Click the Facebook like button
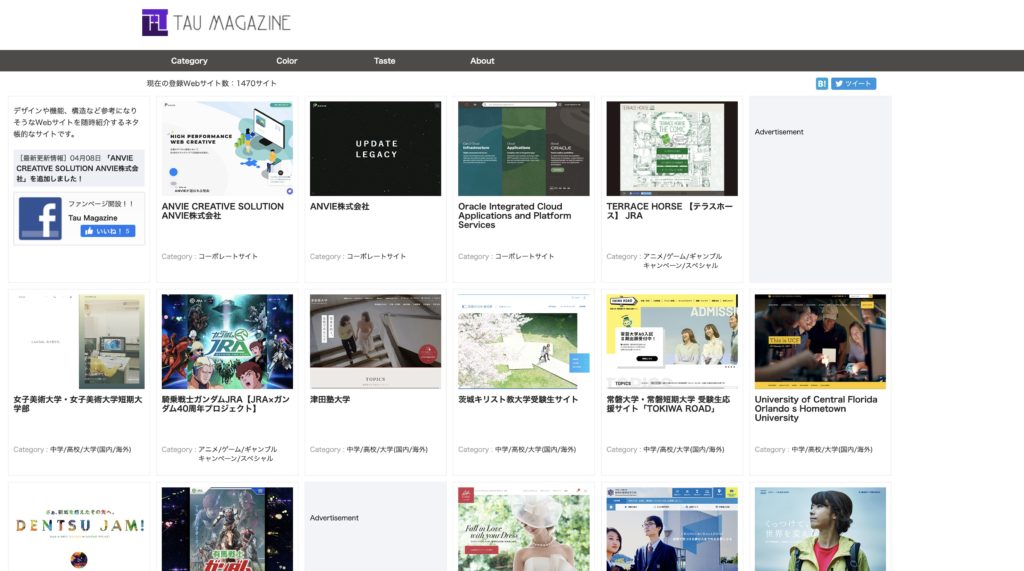 pyautogui.click(x=108, y=231)
